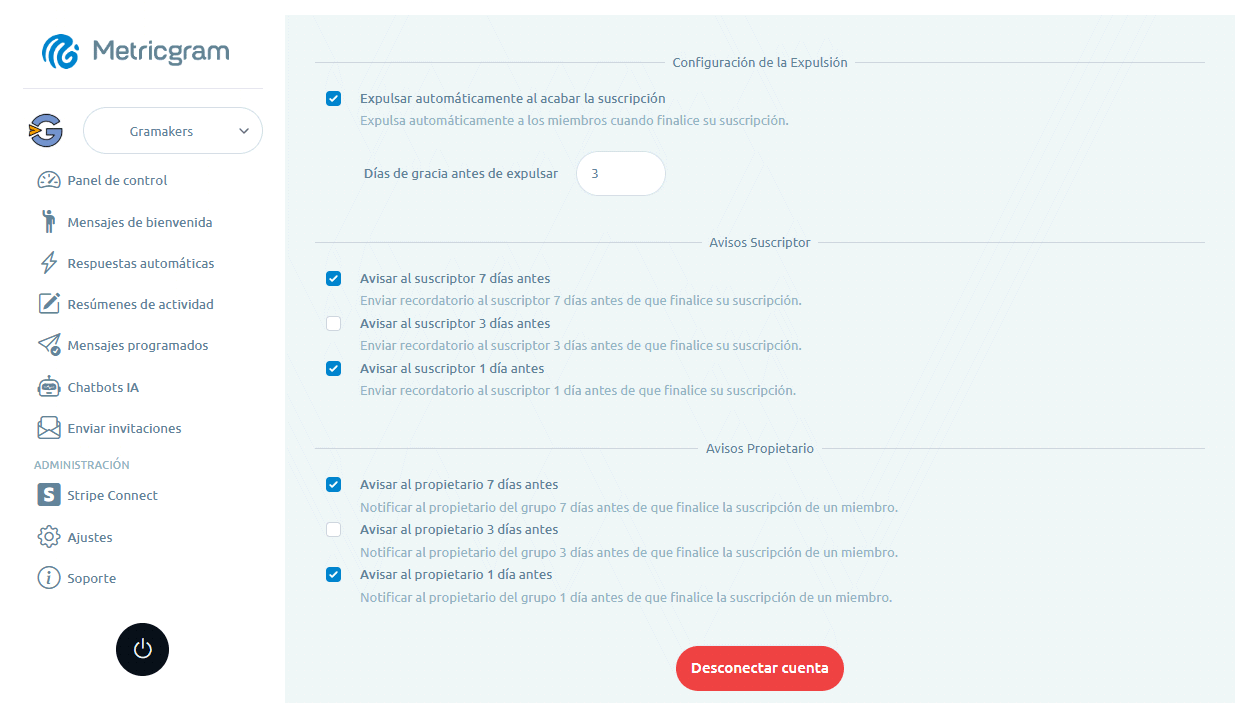The image size is (1250, 703).
Task: Uncheck Expulsar automáticamente al acabar la suscripción
Action: [x=334, y=99]
